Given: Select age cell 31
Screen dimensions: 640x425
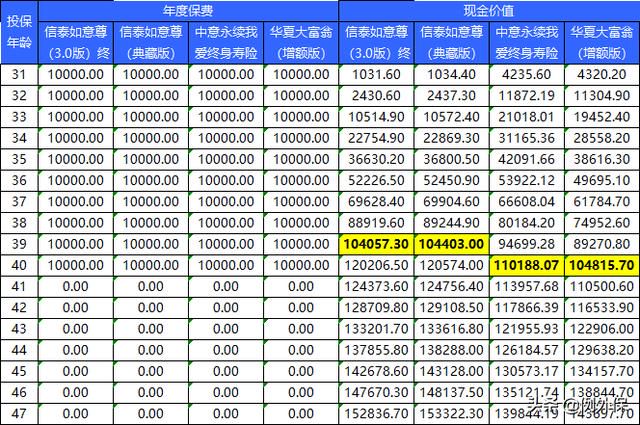Looking at the screenshot, I should coord(19,74).
